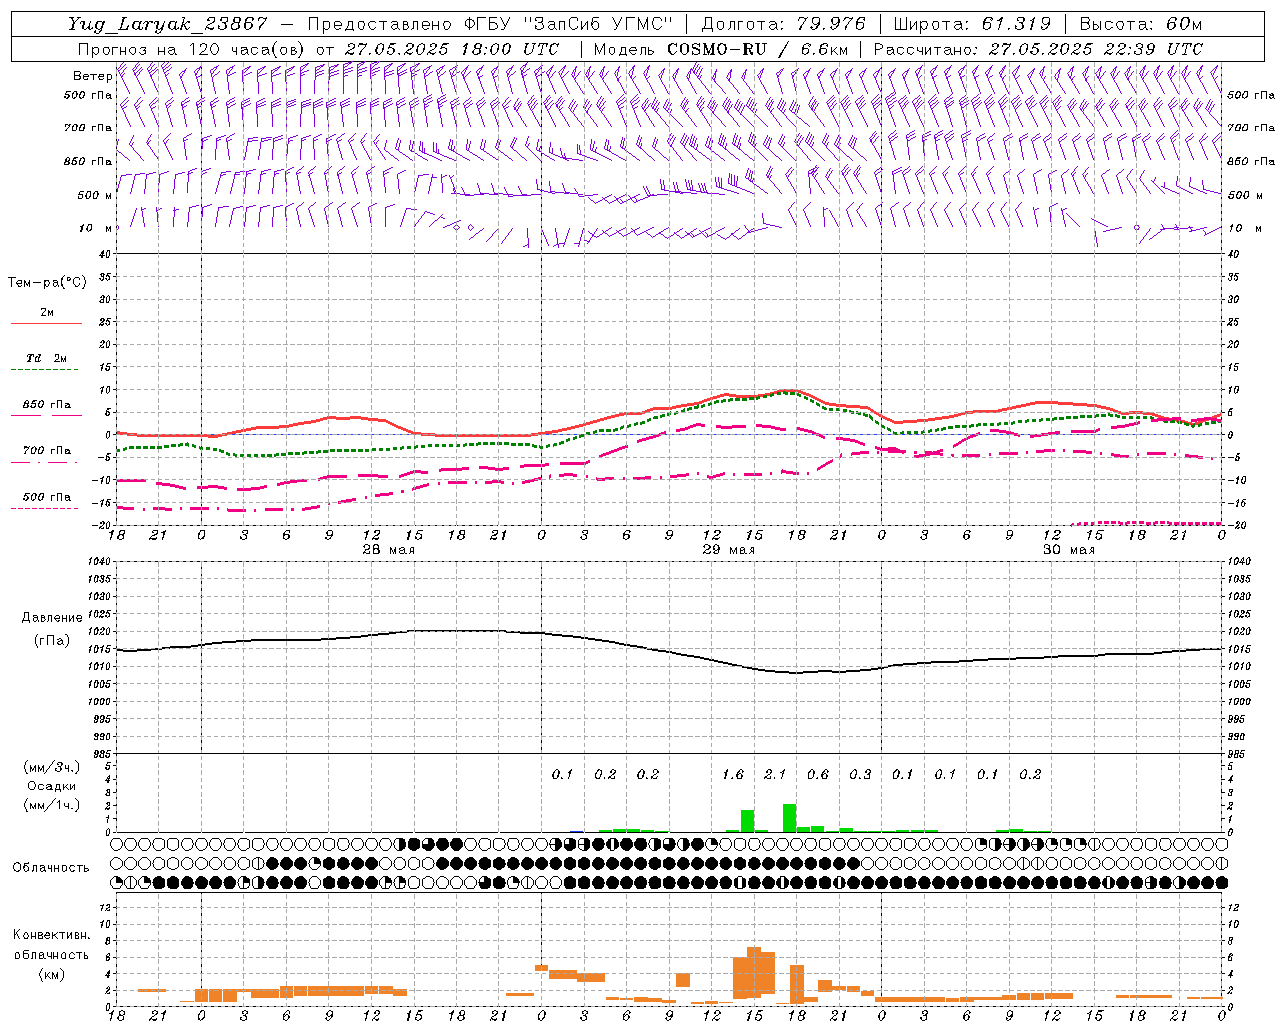Viewport: 1280px width, 1024px height.
Task: Click the station height label 'Высота: 60м'
Action: [1140, 24]
